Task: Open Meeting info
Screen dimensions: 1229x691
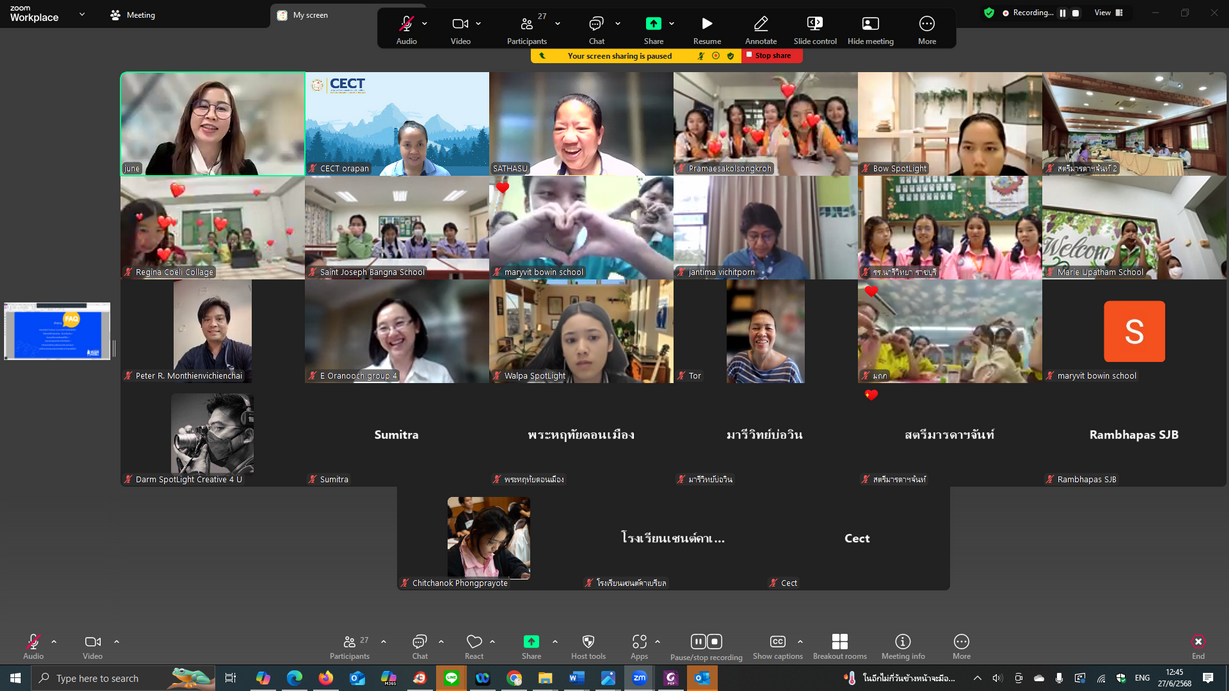Action: pos(902,642)
